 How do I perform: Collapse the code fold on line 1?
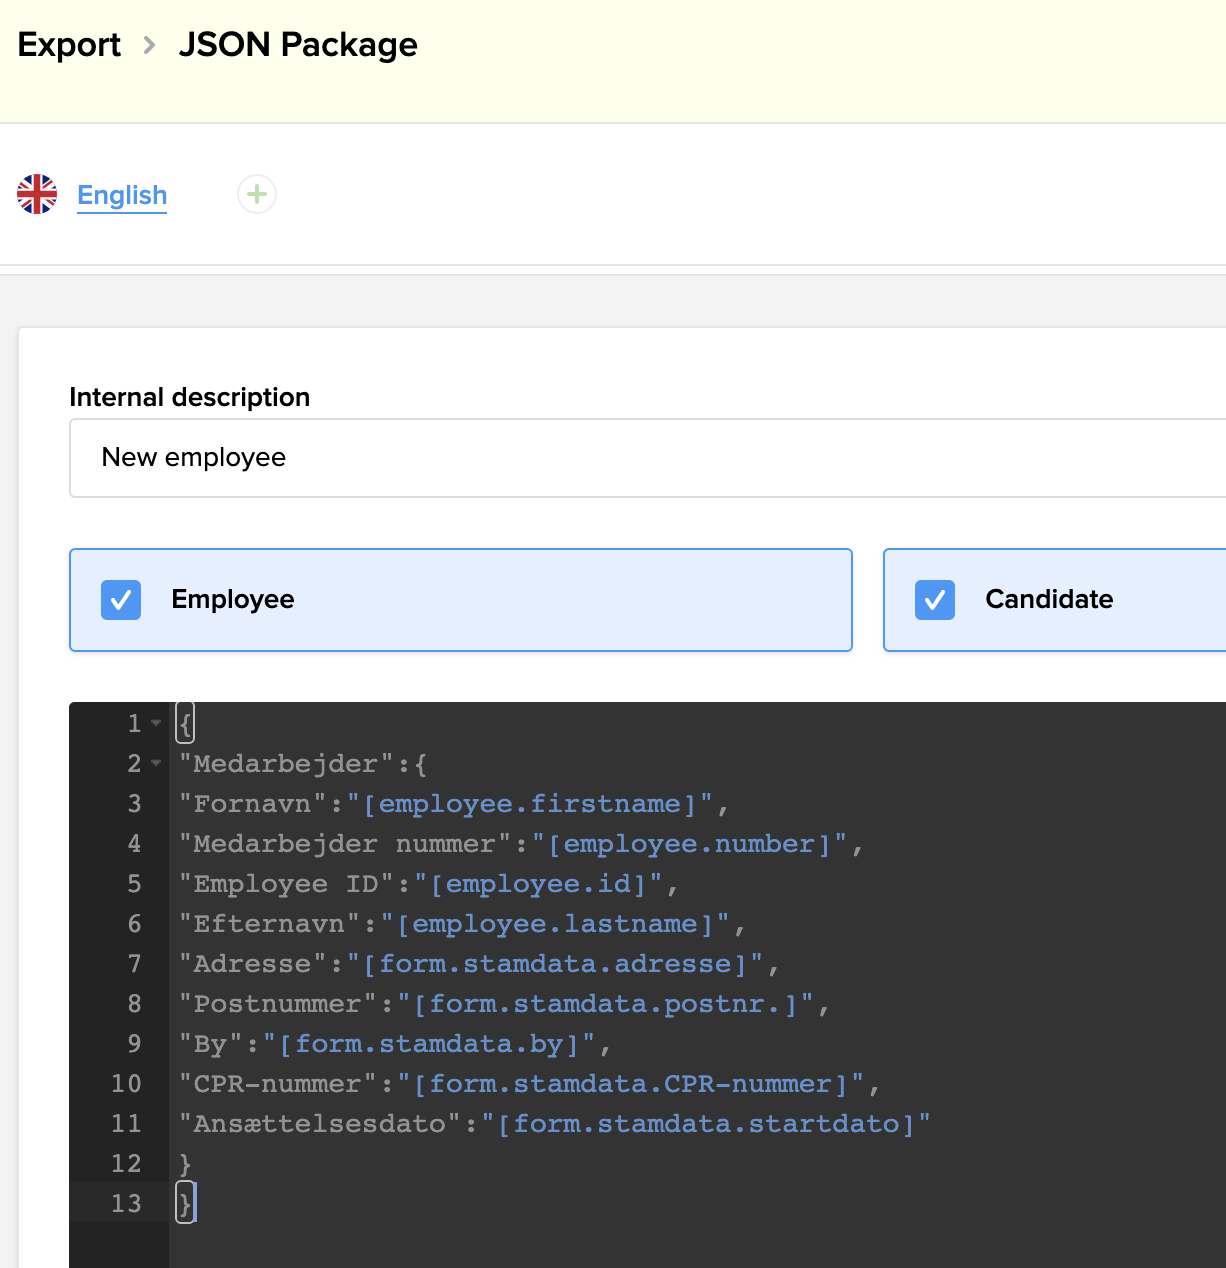(156, 723)
